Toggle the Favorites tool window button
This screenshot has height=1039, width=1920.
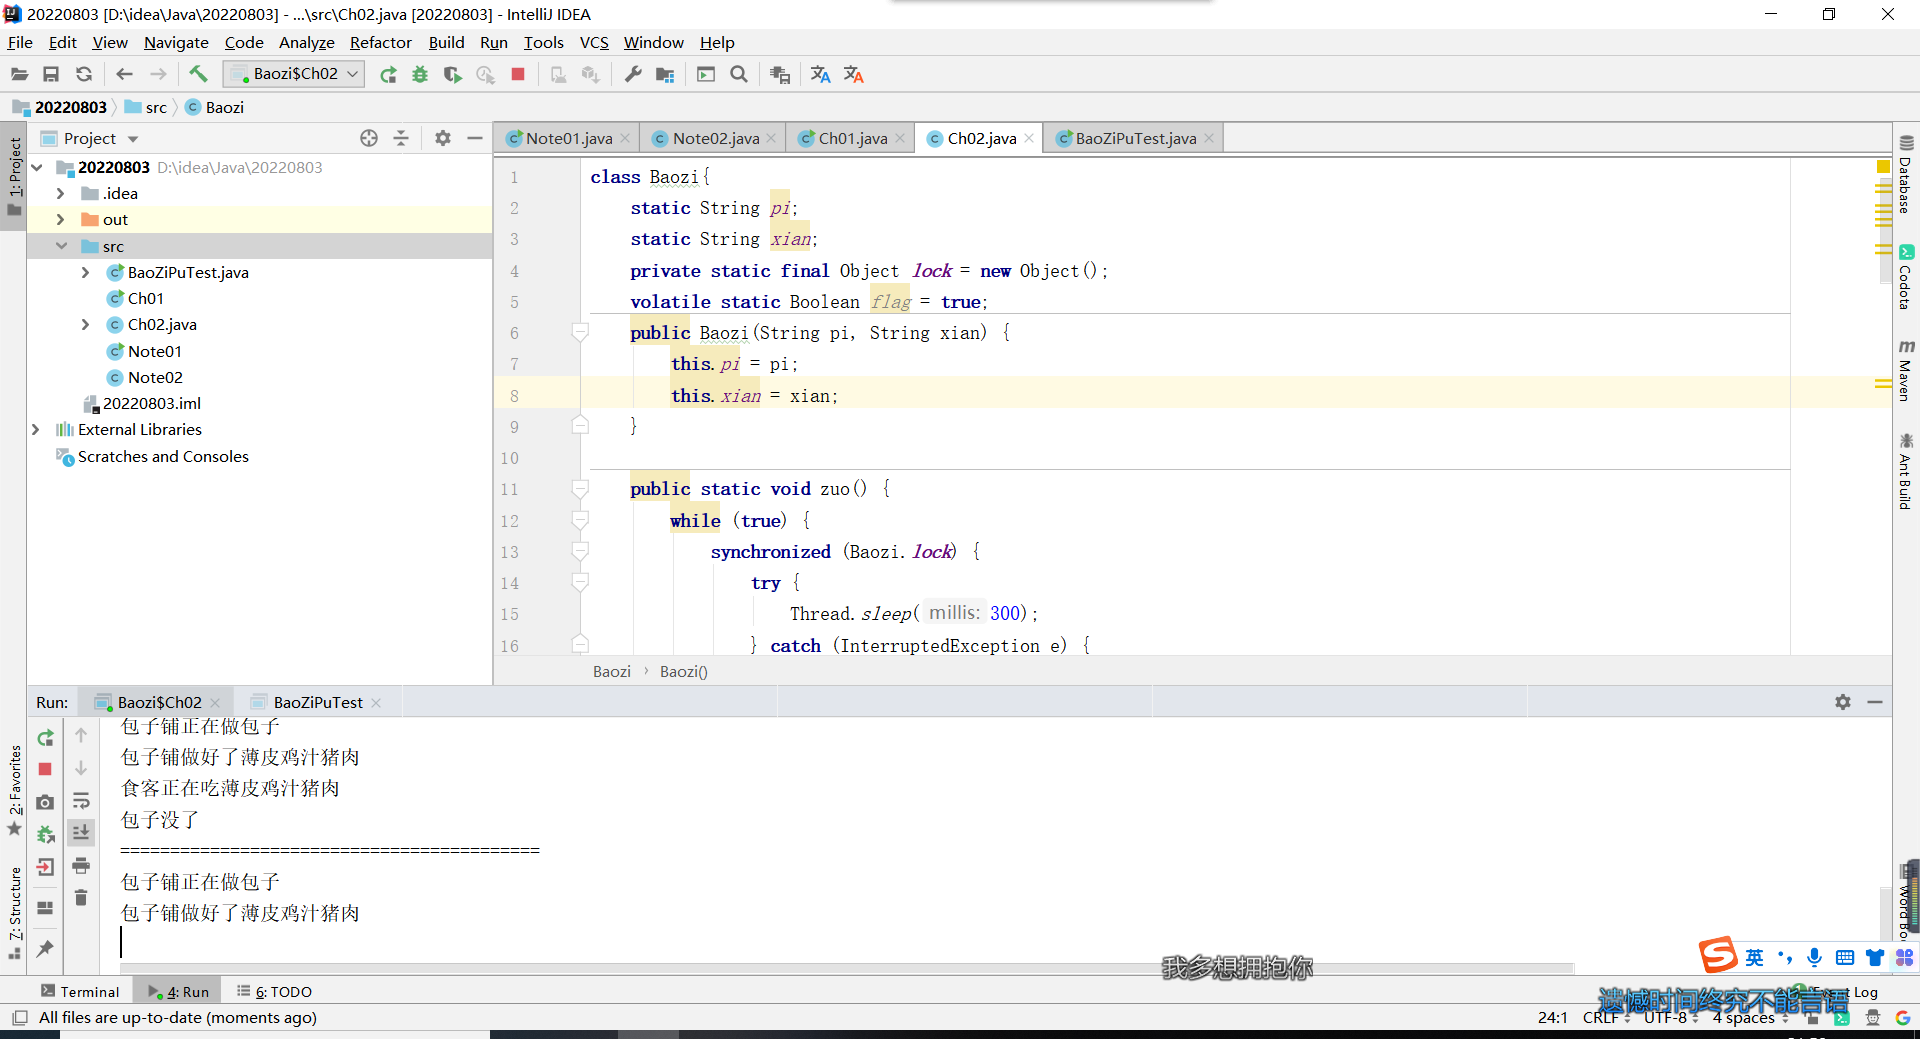tap(14, 790)
